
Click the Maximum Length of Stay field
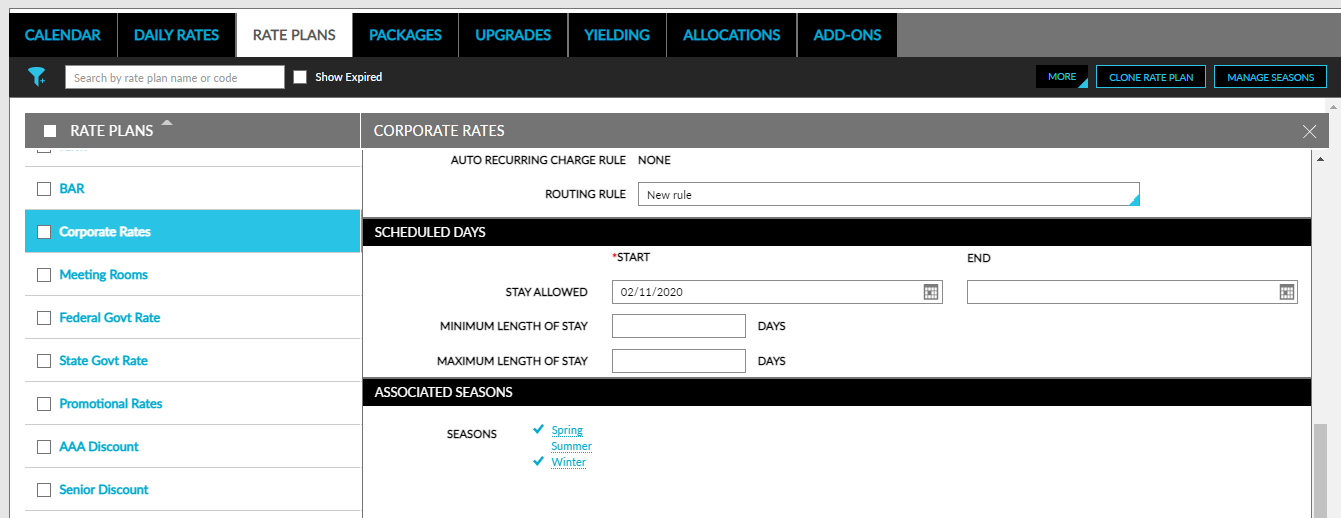coord(679,361)
